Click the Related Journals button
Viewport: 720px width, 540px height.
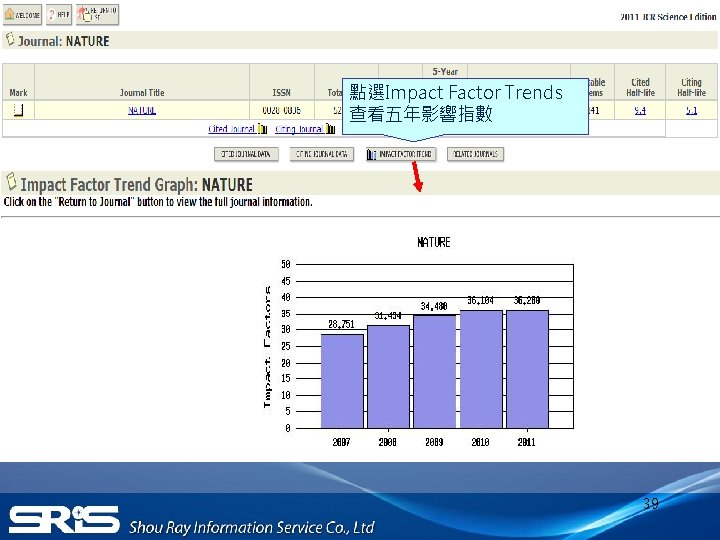(475, 154)
